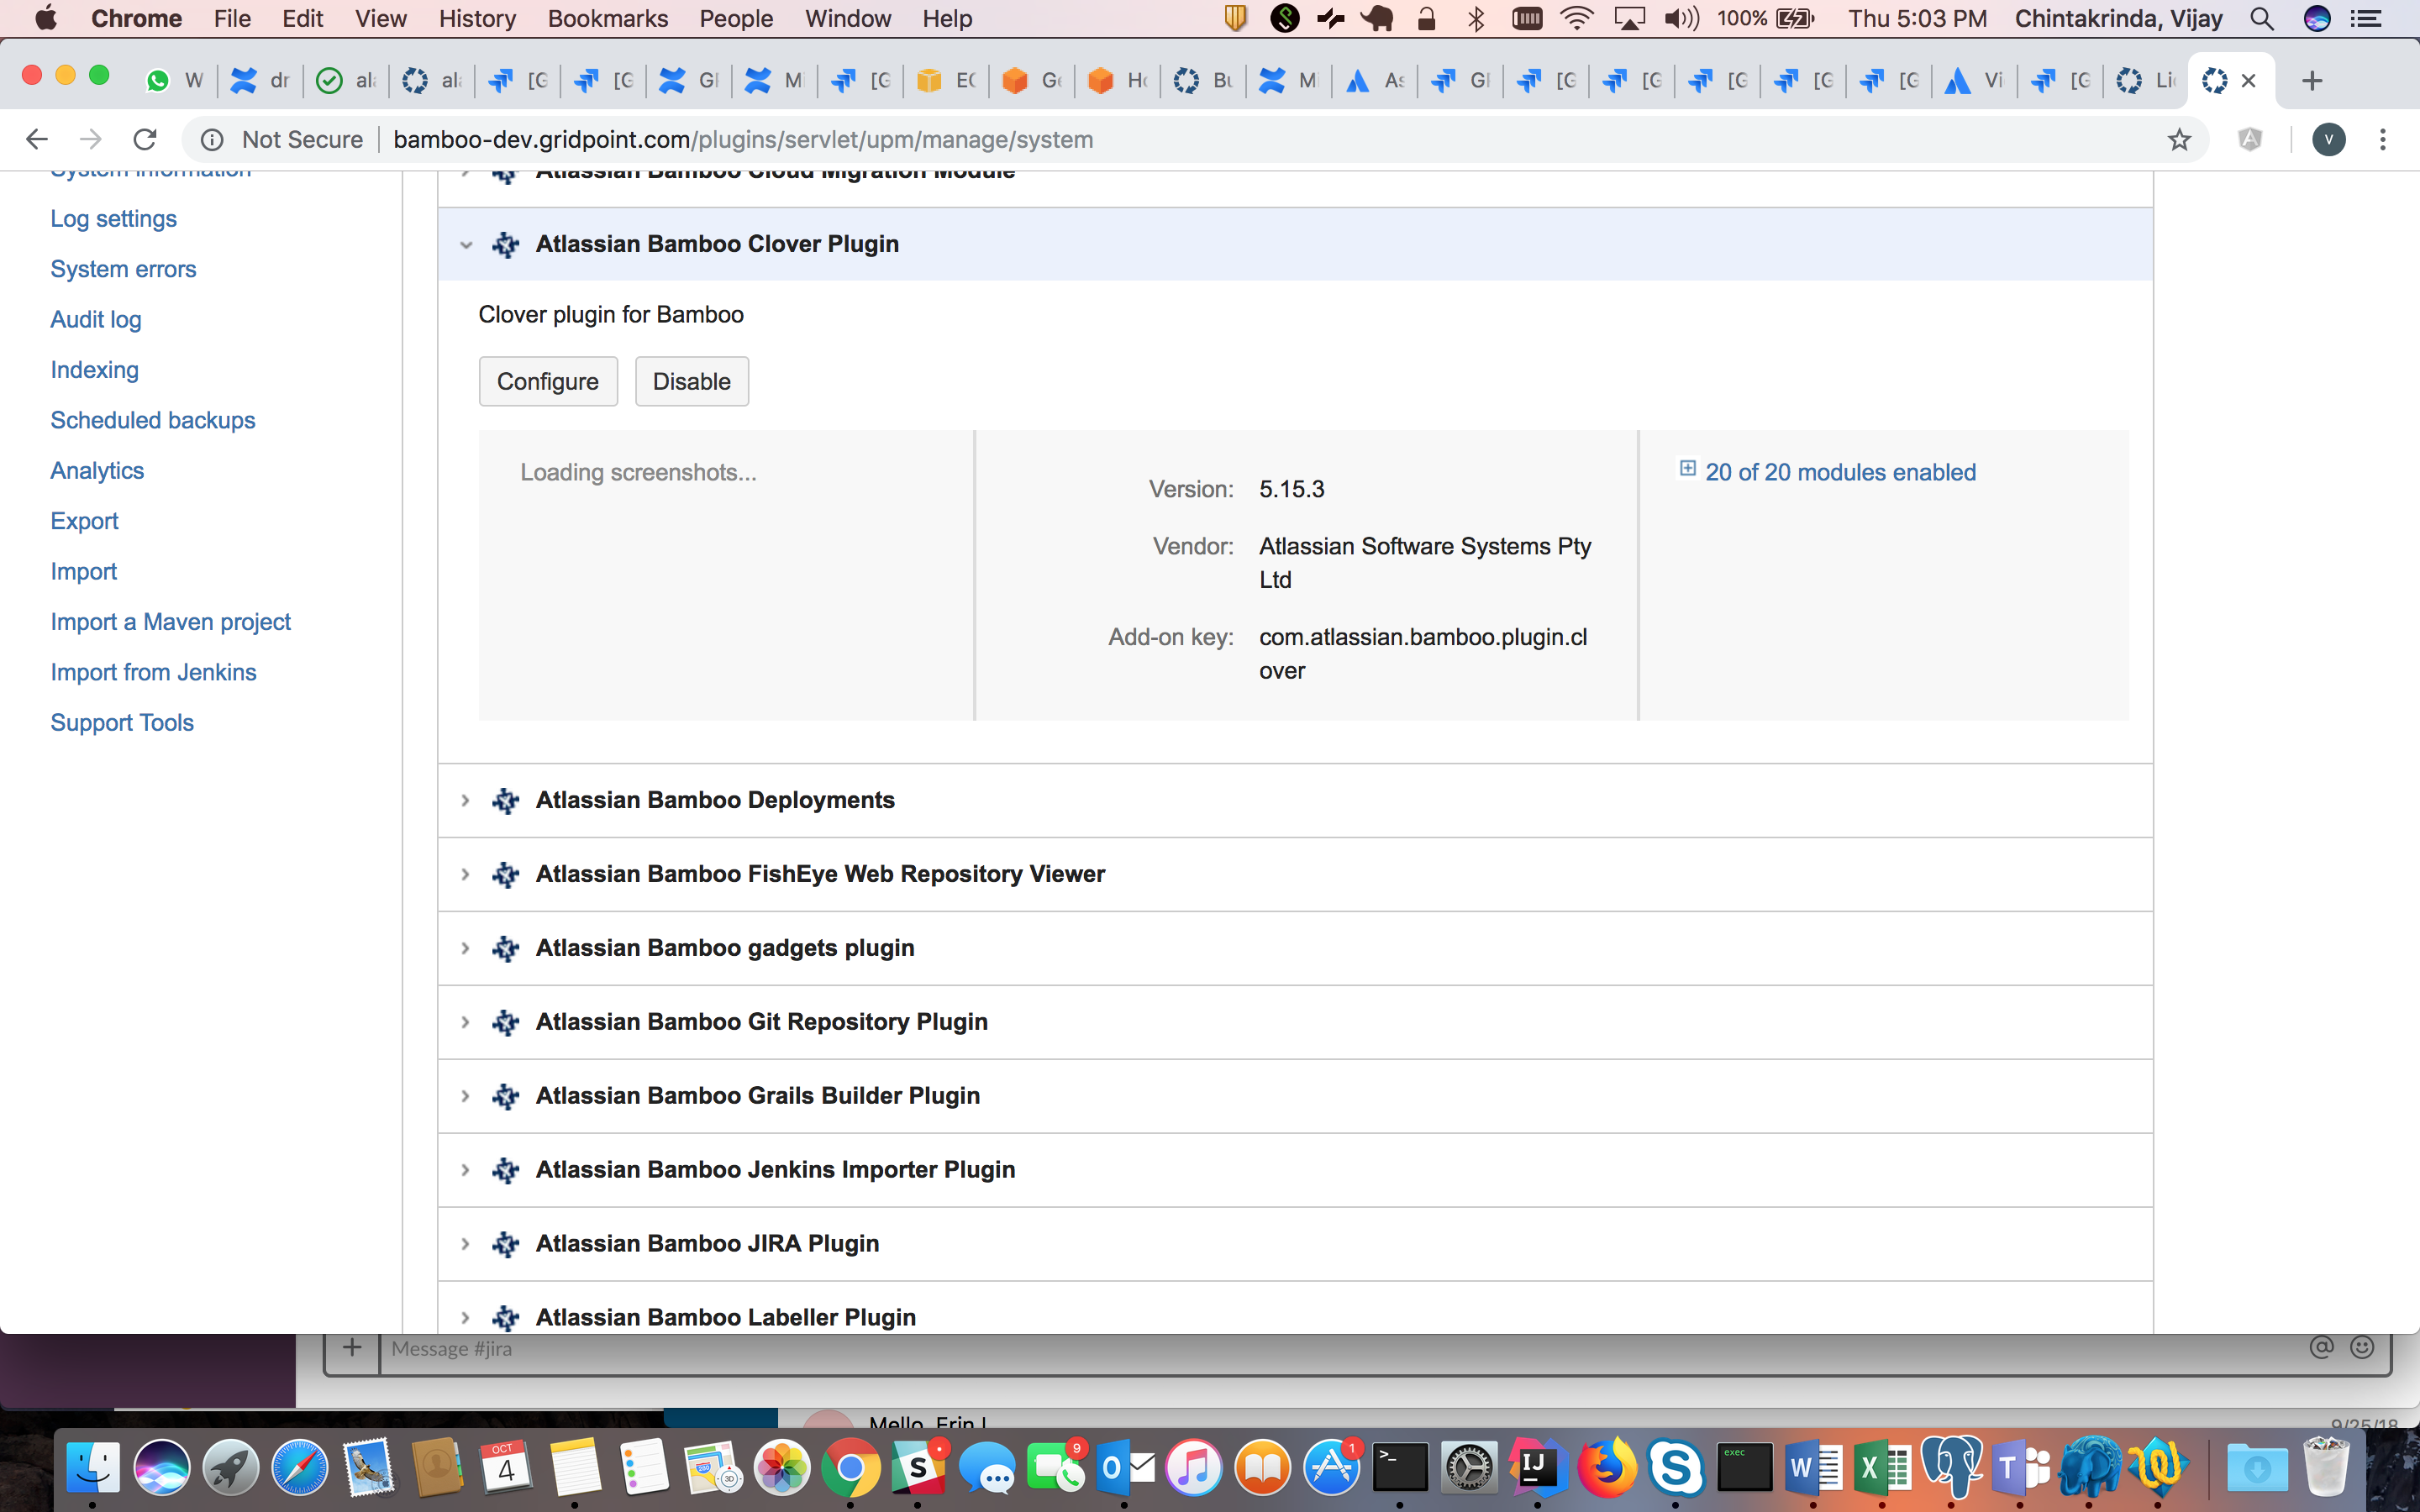
Task: Click the plugin icon beside Atlassian Bamboo Deployments
Action: coord(506,800)
